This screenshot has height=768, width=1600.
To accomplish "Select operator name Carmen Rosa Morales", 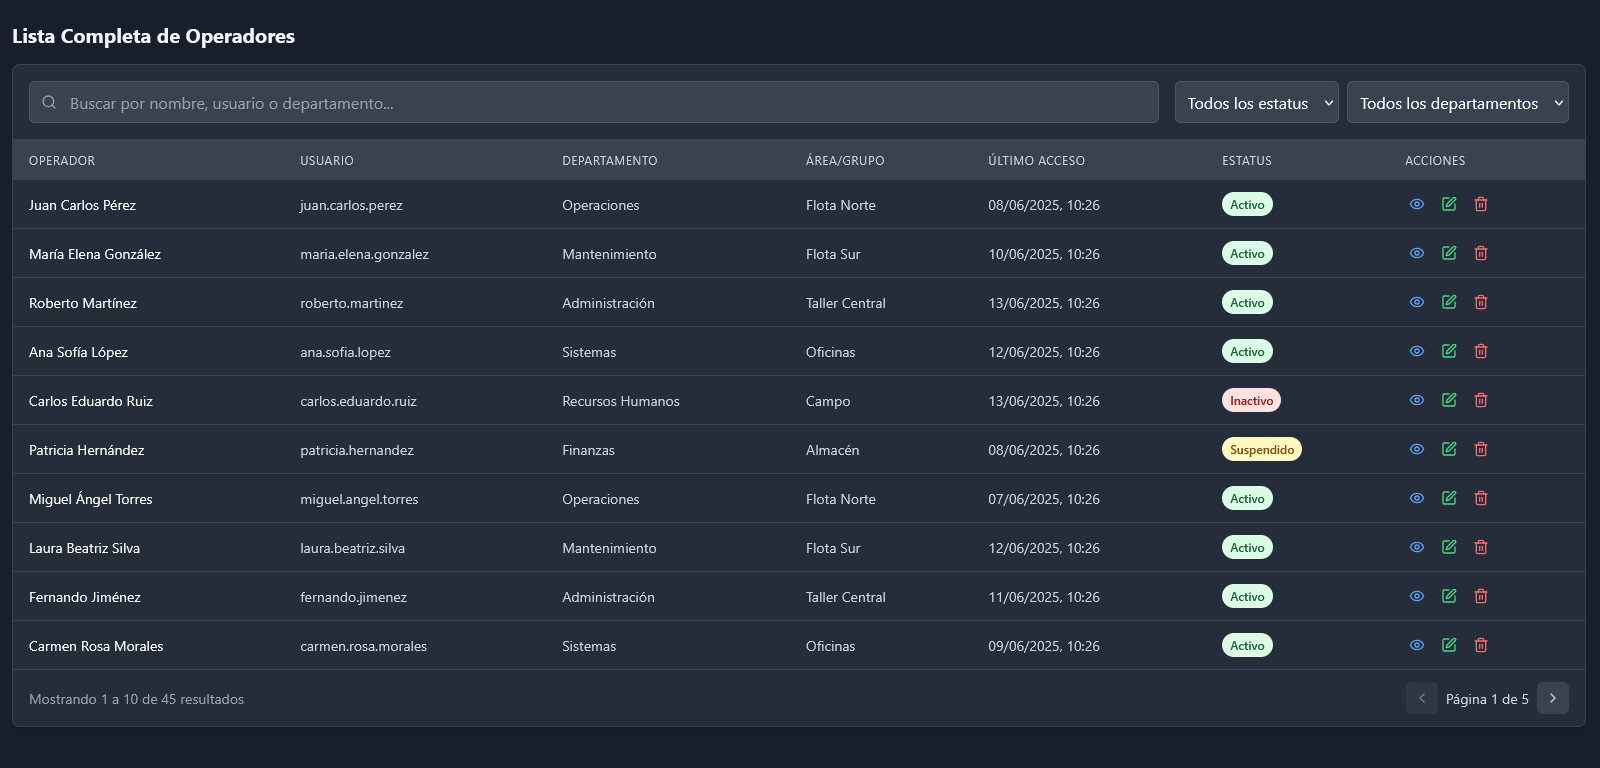I will [96, 646].
